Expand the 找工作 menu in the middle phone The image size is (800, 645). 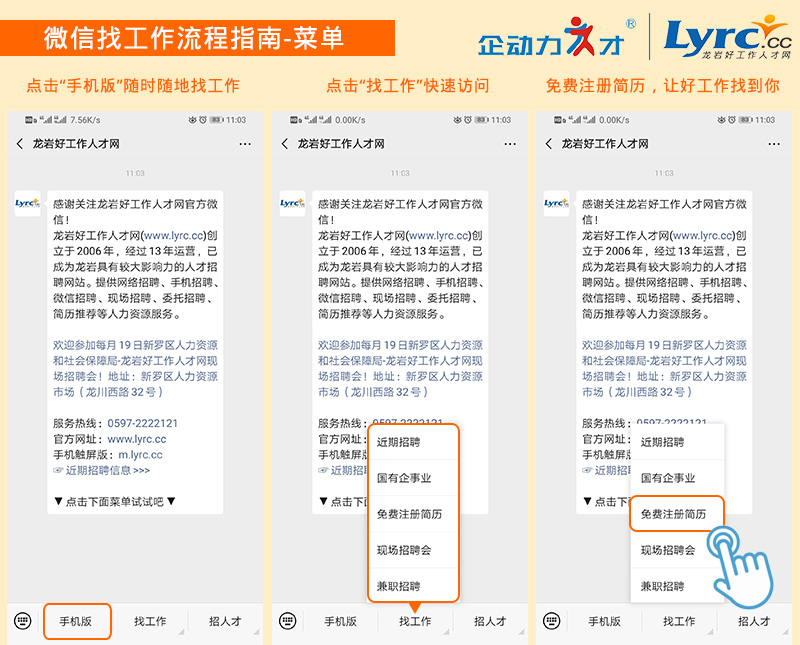click(x=415, y=621)
